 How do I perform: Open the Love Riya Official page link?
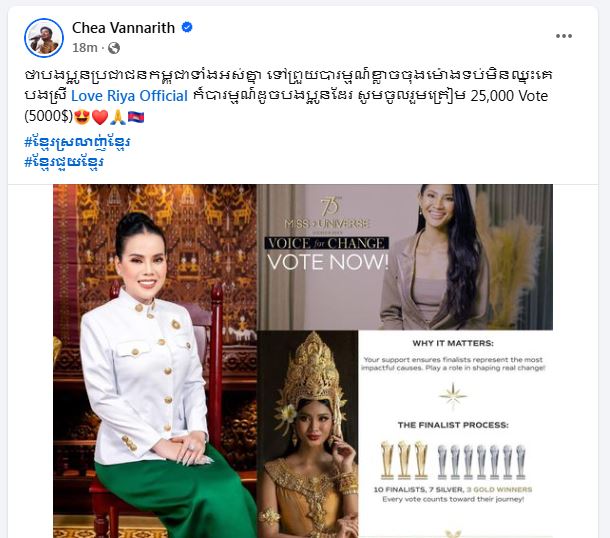click(x=129, y=96)
